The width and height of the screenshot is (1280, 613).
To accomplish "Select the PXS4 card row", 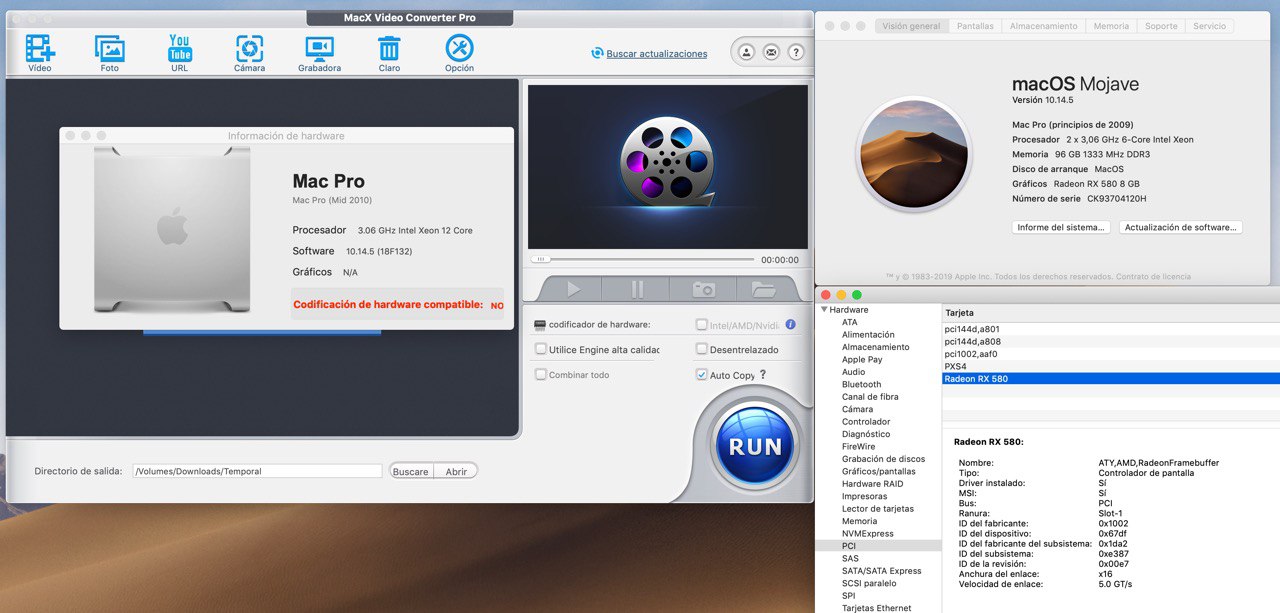I will [1111, 366].
